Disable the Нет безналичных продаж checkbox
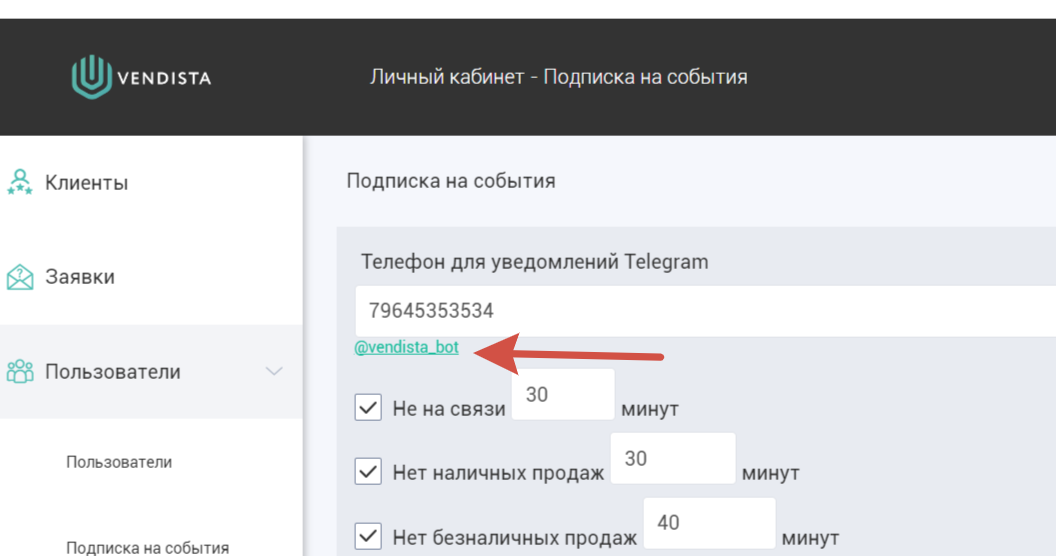 point(368,536)
